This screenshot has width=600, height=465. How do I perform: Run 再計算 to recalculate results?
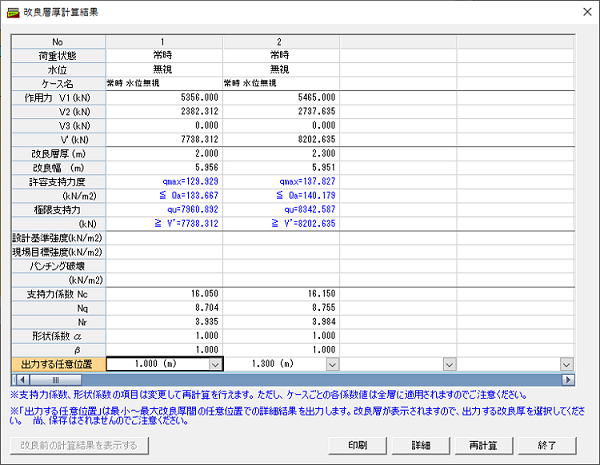tap(485, 444)
